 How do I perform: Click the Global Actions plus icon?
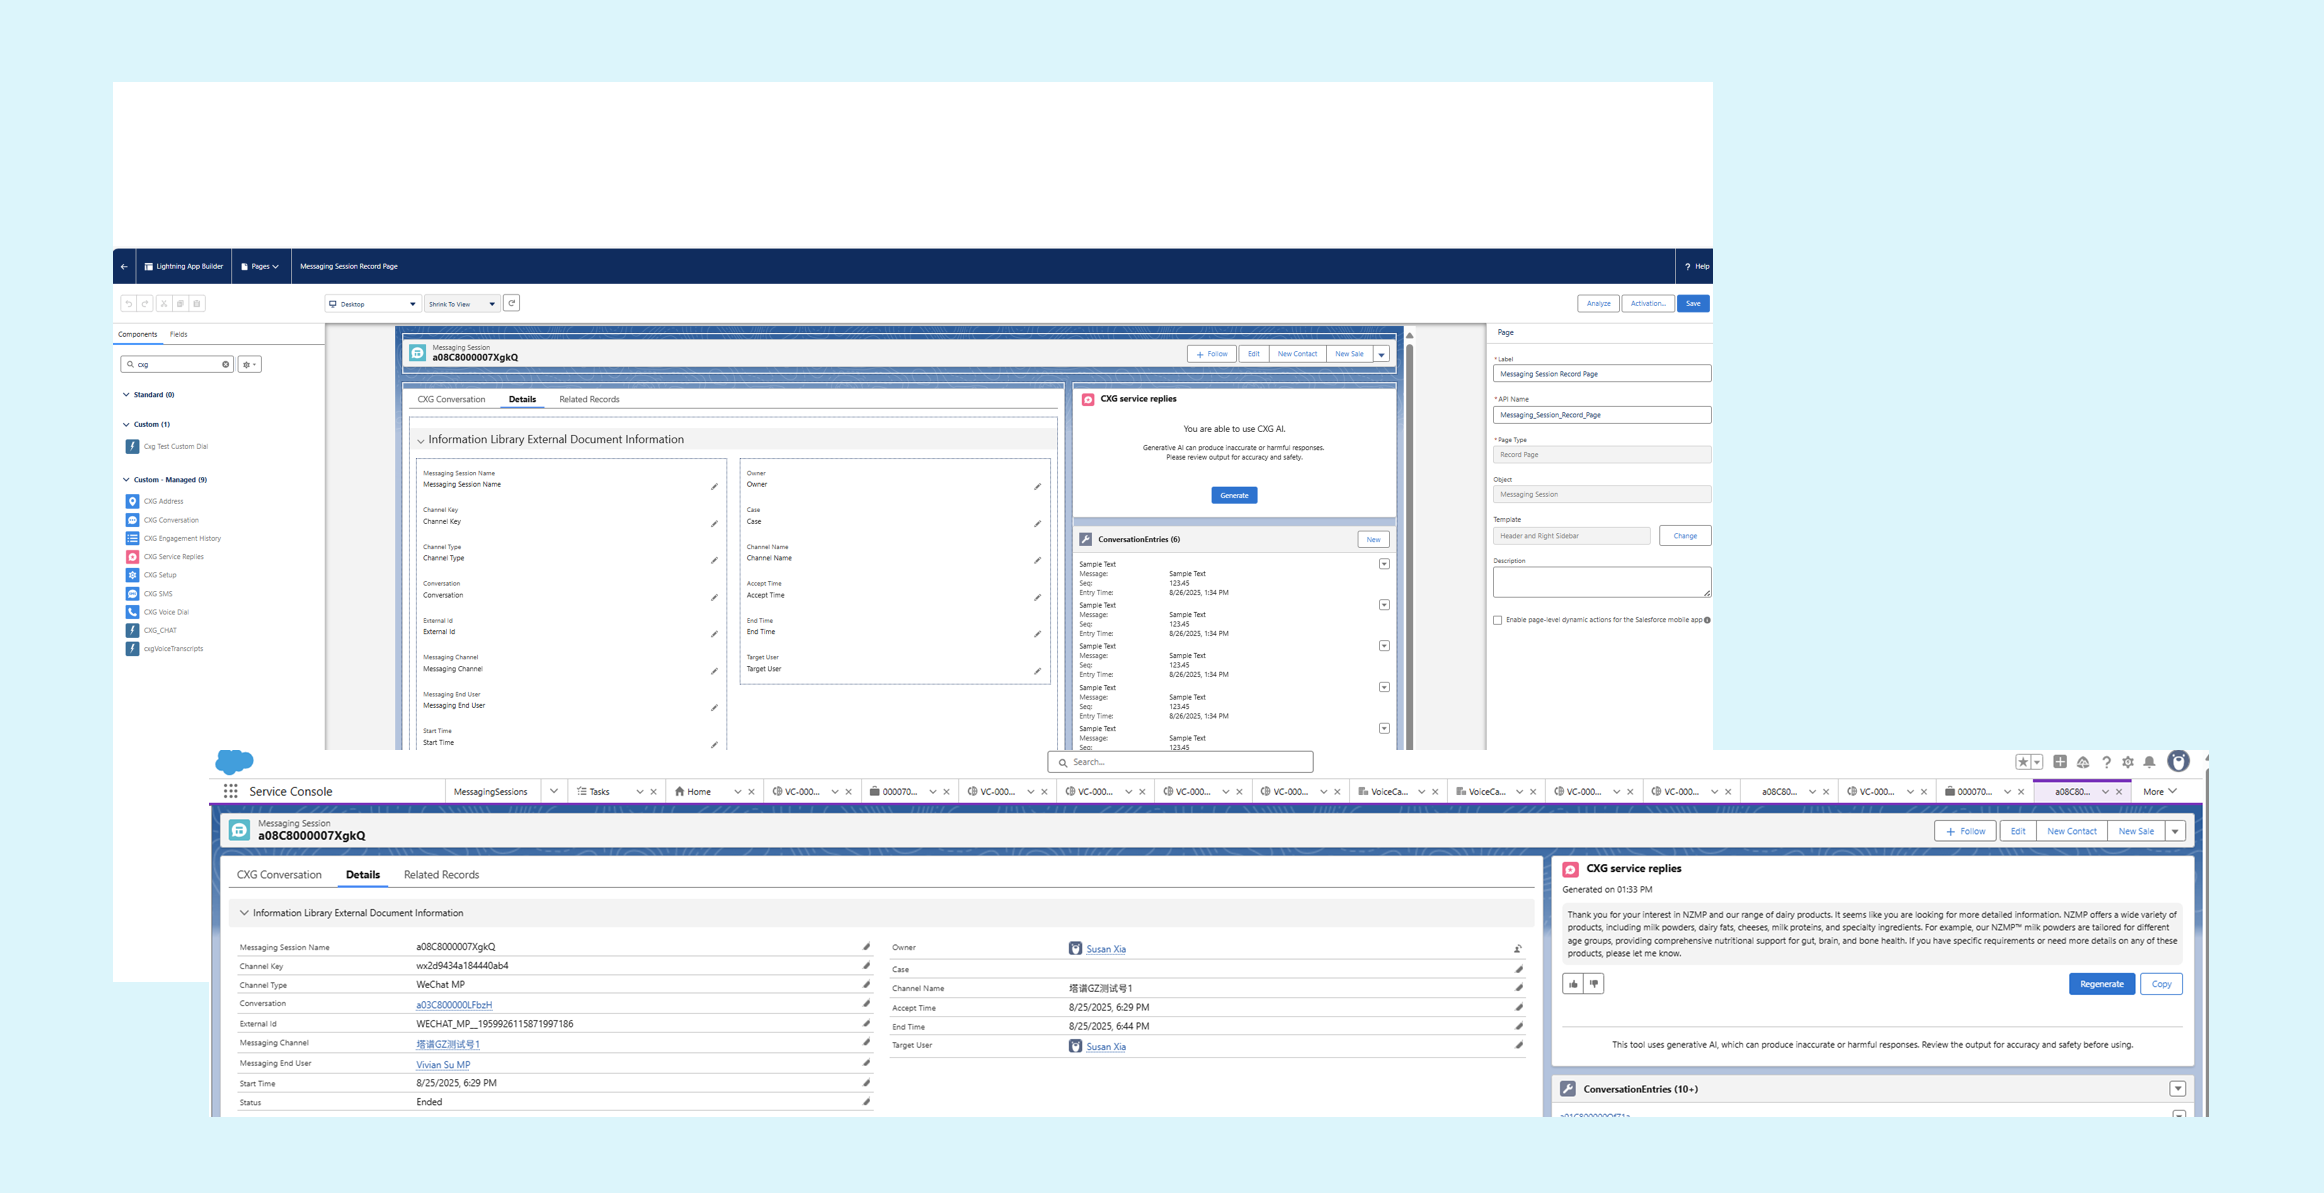2060,762
